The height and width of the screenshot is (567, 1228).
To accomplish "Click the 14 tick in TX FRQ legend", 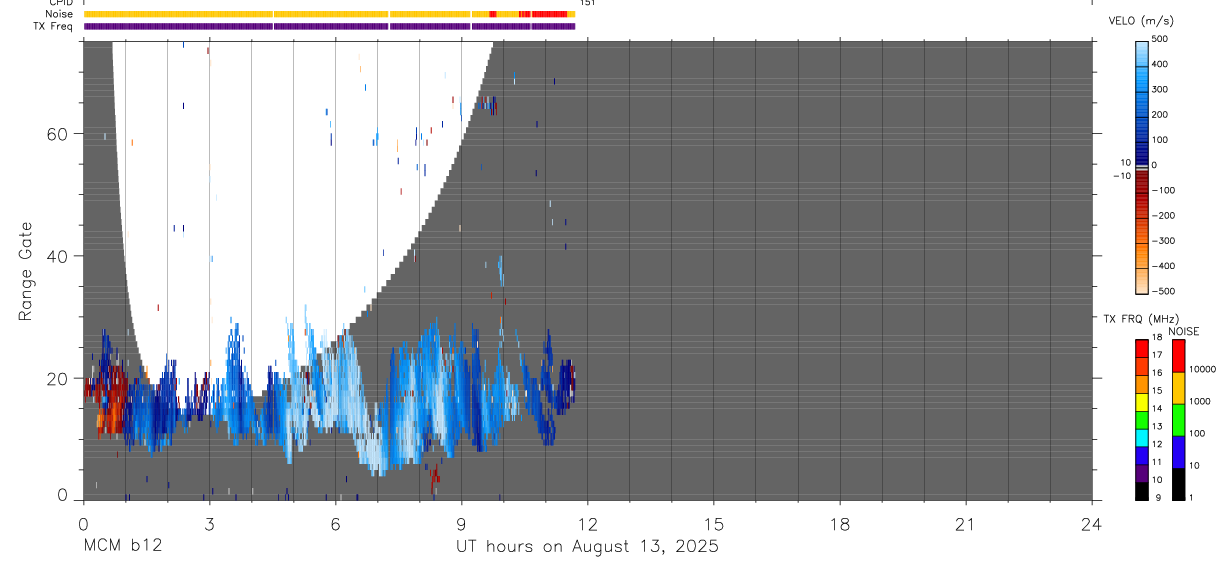I will pos(1157,408).
